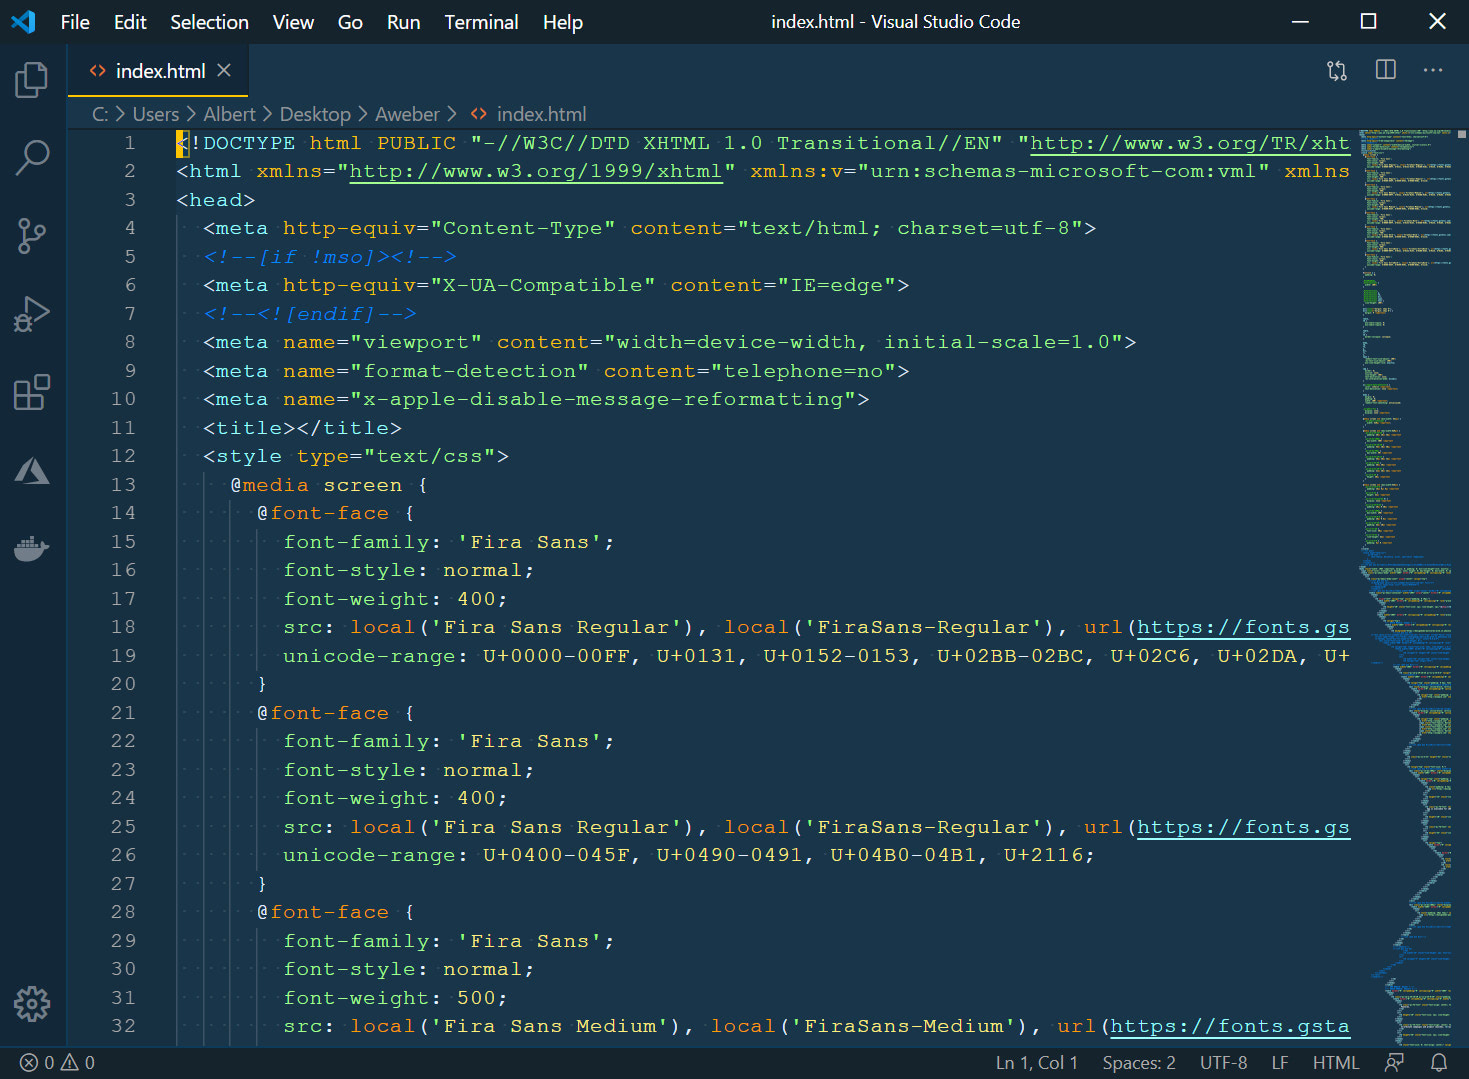Click the Open Changes compare icon
Viewport: 1469px width, 1079px height.
(x=1337, y=70)
